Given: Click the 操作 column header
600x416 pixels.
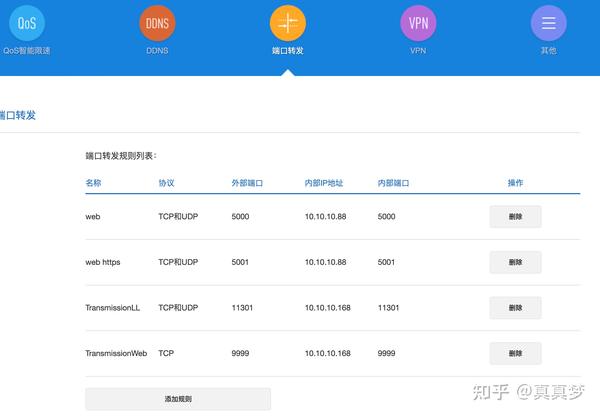Looking at the screenshot, I should click(515, 183).
